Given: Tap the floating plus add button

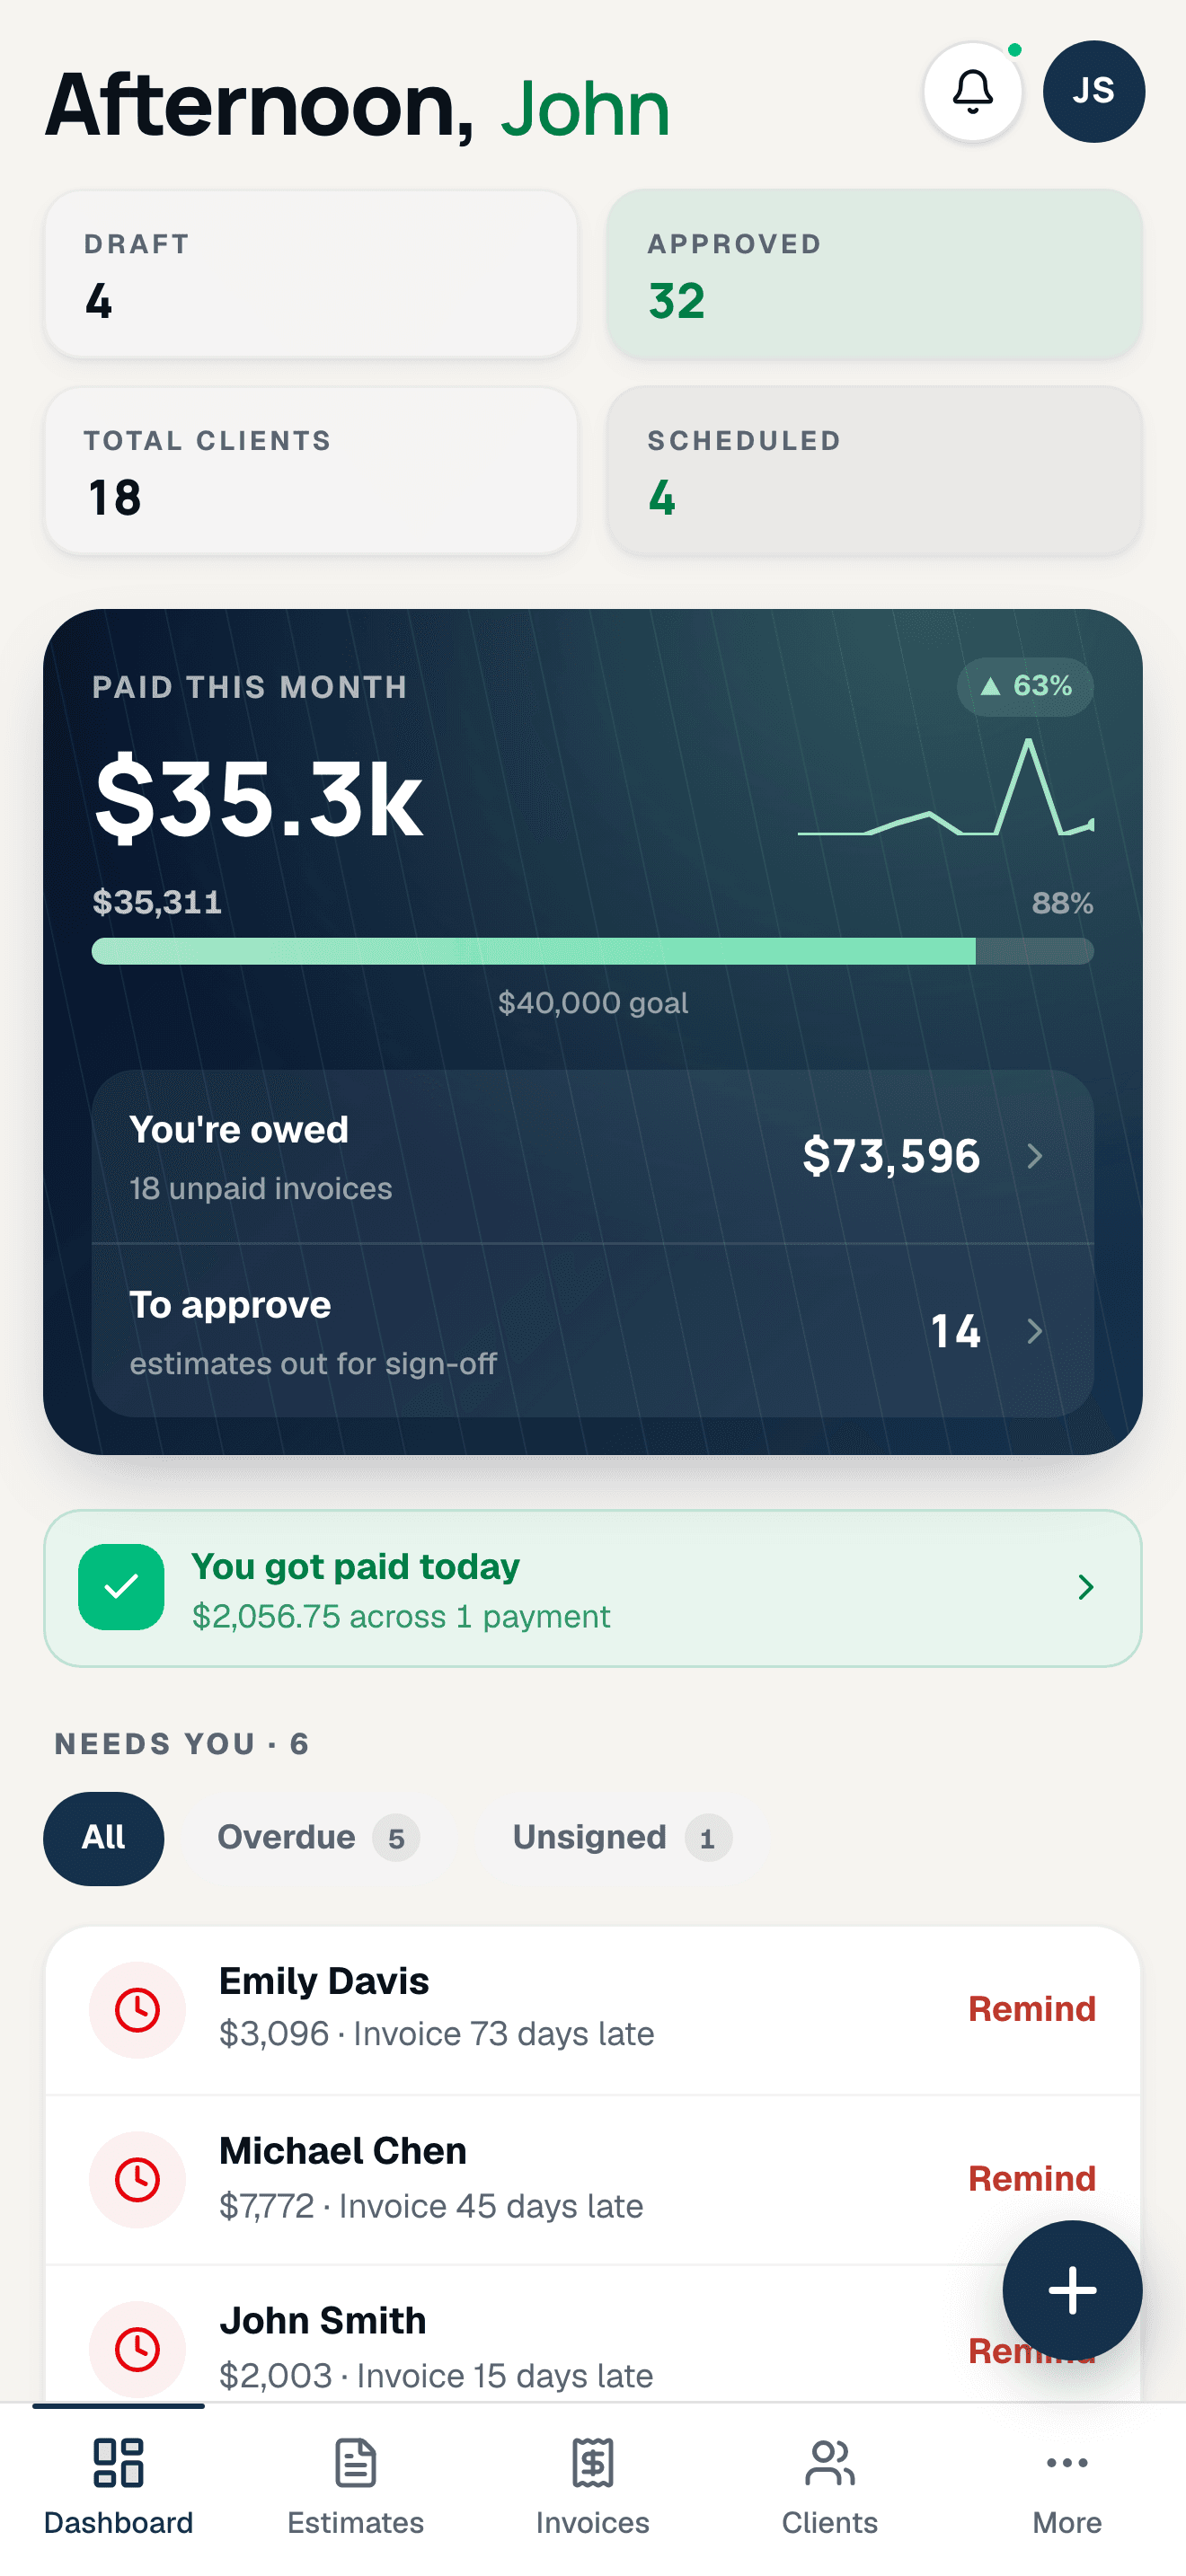Looking at the screenshot, I should click(1072, 2289).
